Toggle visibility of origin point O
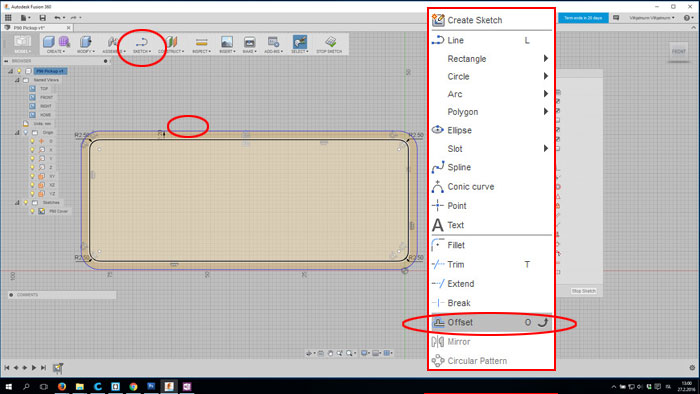The width and height of the screenshot is (700, 394). (x=32, y=141)
